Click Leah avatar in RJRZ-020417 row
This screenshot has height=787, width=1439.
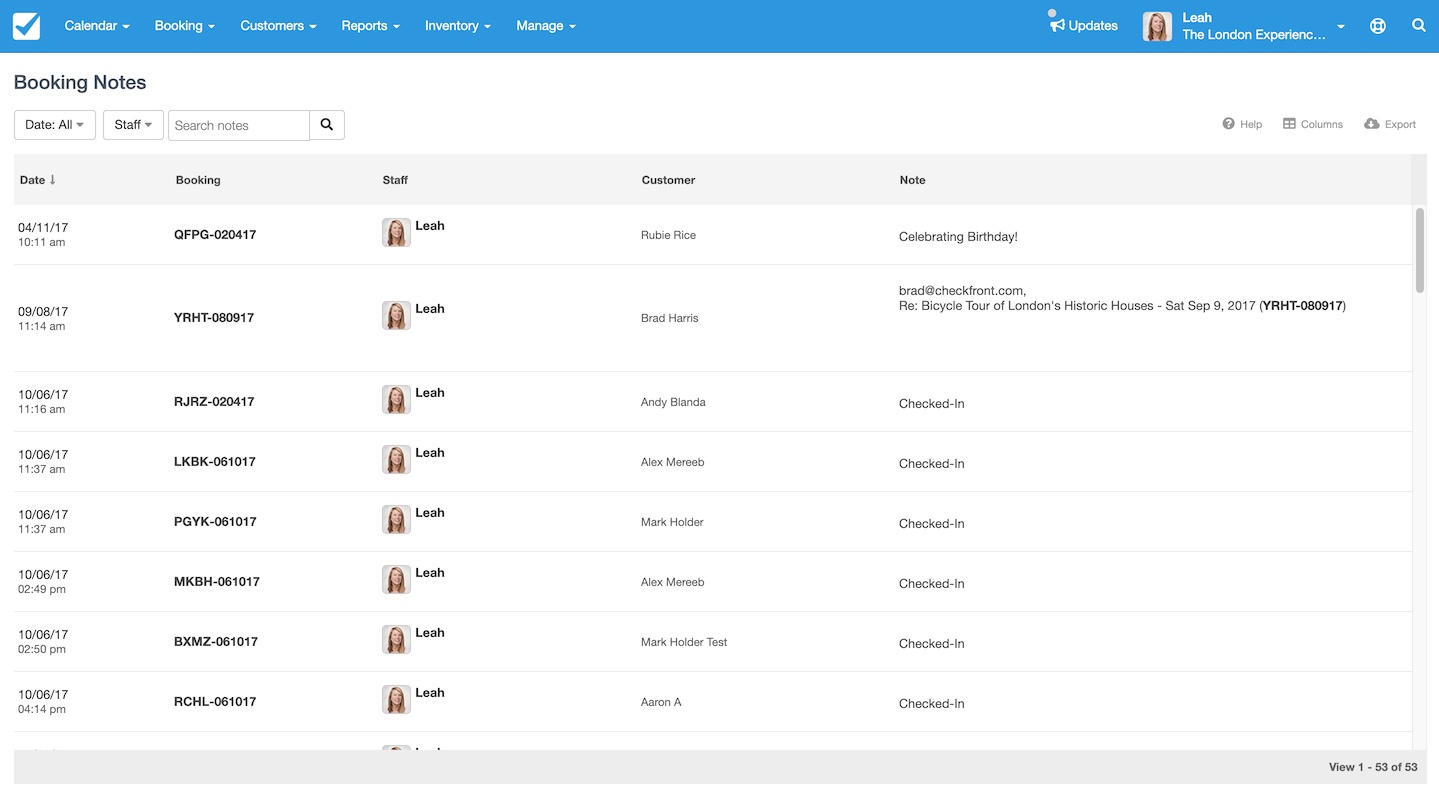tap(396, 400)
